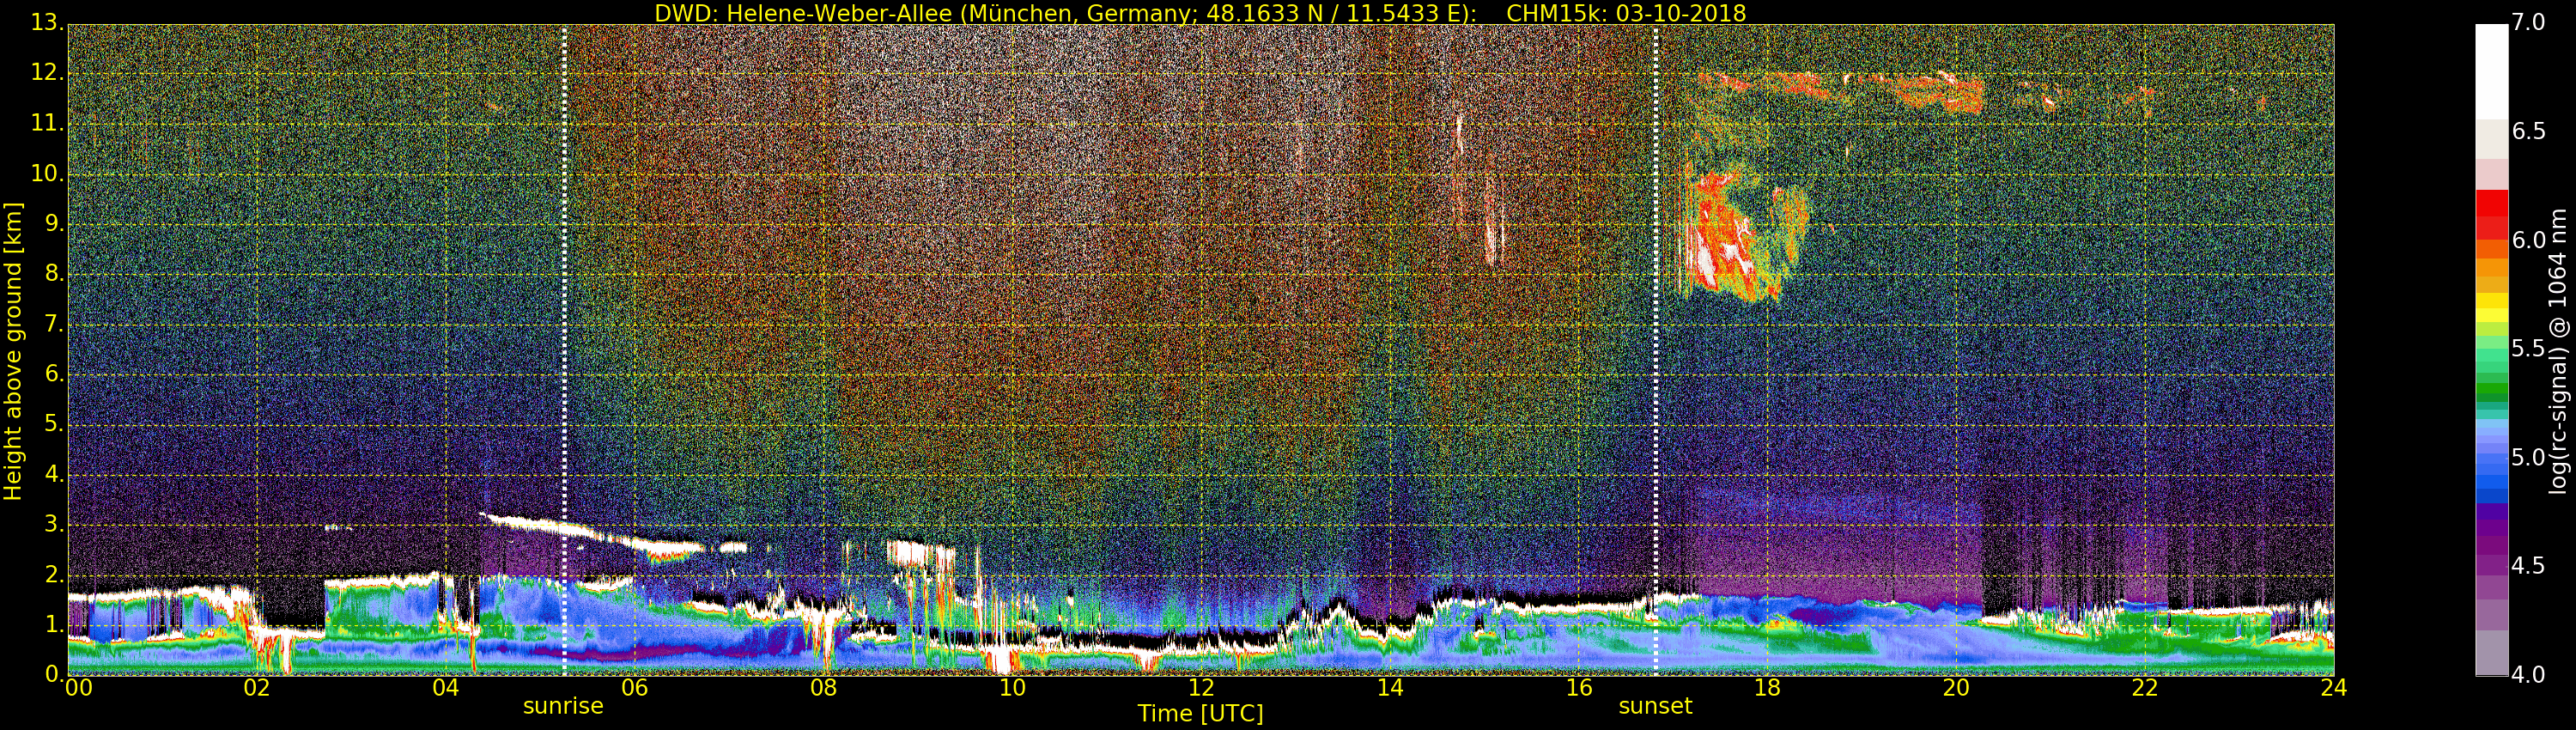Click the height axis tick label 9
Viewport: 2576px width, 730px height.
[53, 224]
